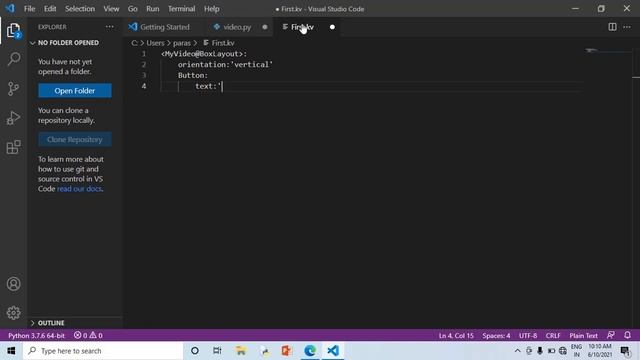Viewport: 640px width, 360px height.
Task: Open the Edit menu
Action: pyautogui.click(x=50, y=9)
